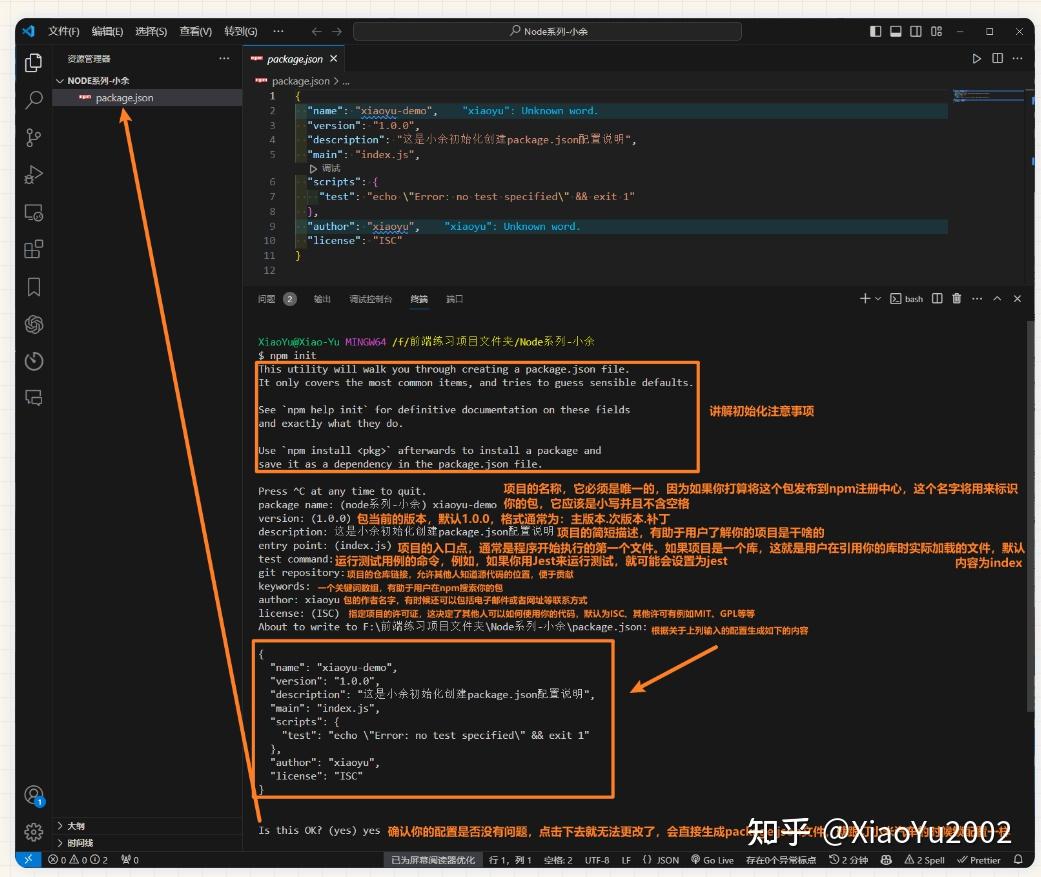The height and width of the screenshot is (877, 1041).
Task: Split the terminal using split icon
Action: pos(938,299)
